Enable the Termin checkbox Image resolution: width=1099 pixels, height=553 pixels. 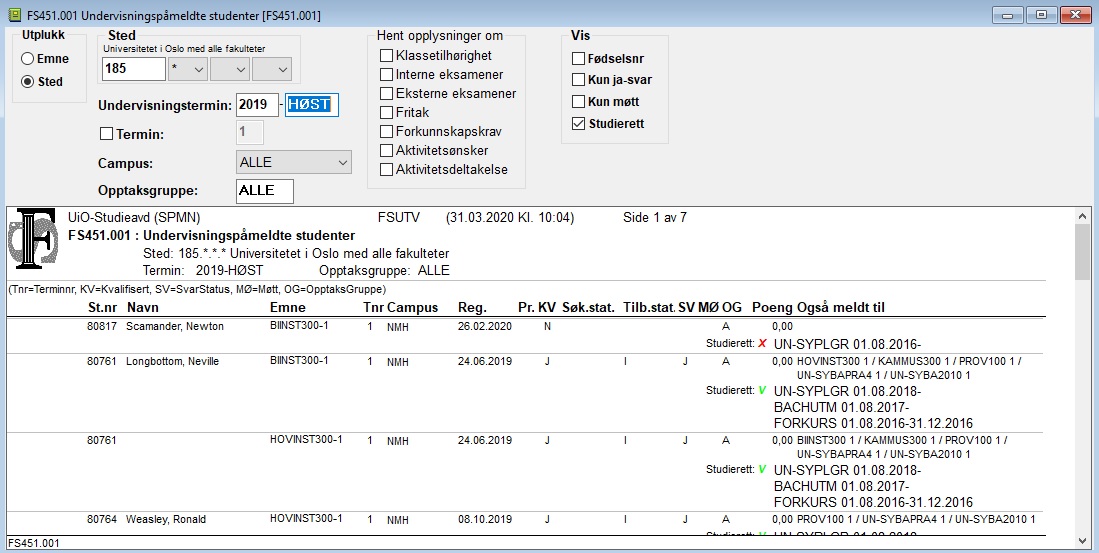click(107, 133)
